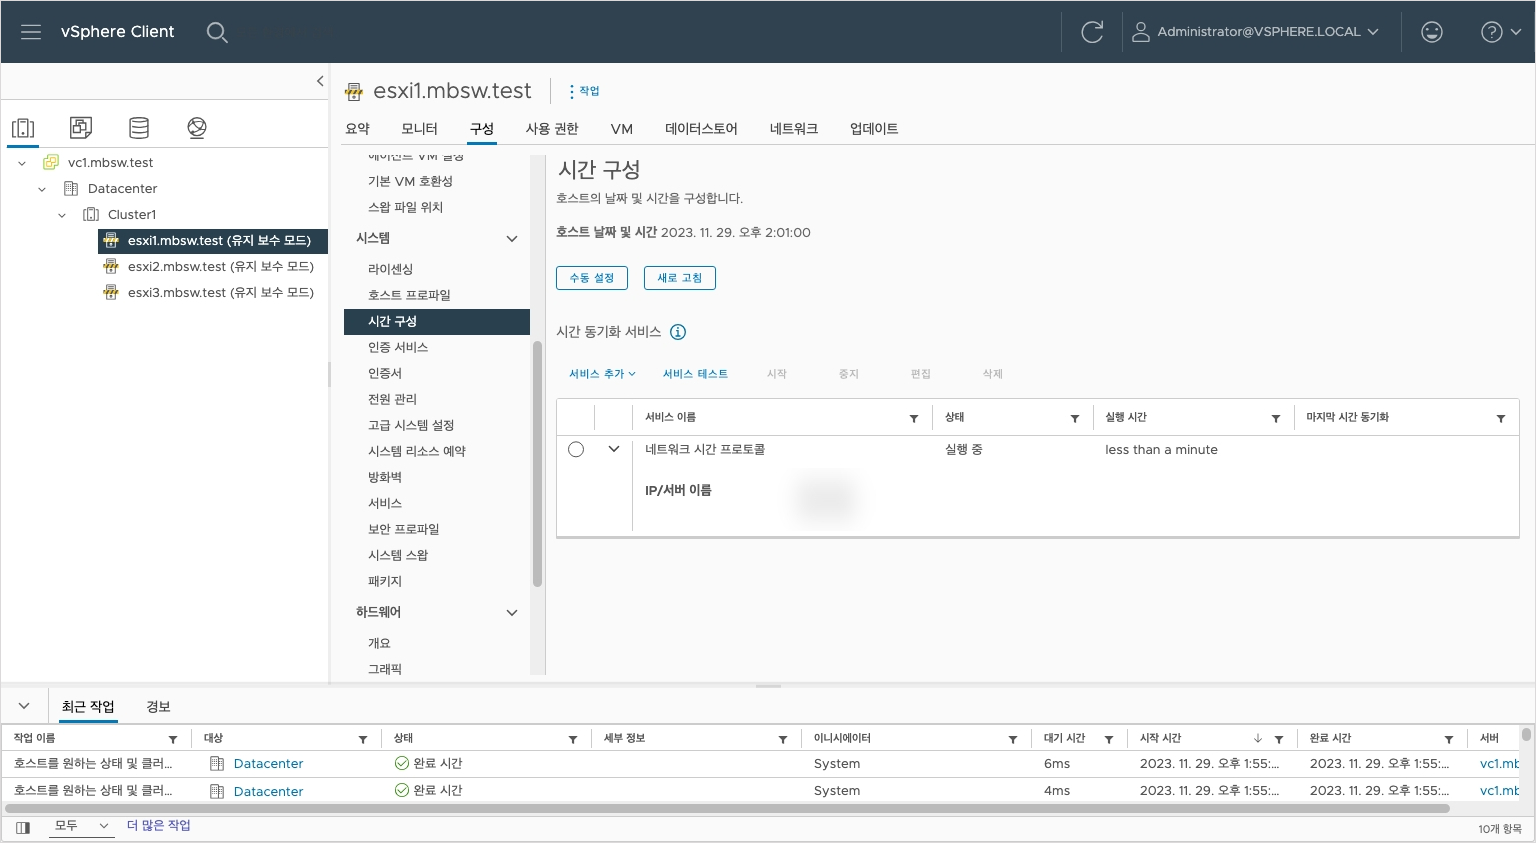Open the help question mark menu
Viewport: 1536px width, 843px height.
point(1500,32)
